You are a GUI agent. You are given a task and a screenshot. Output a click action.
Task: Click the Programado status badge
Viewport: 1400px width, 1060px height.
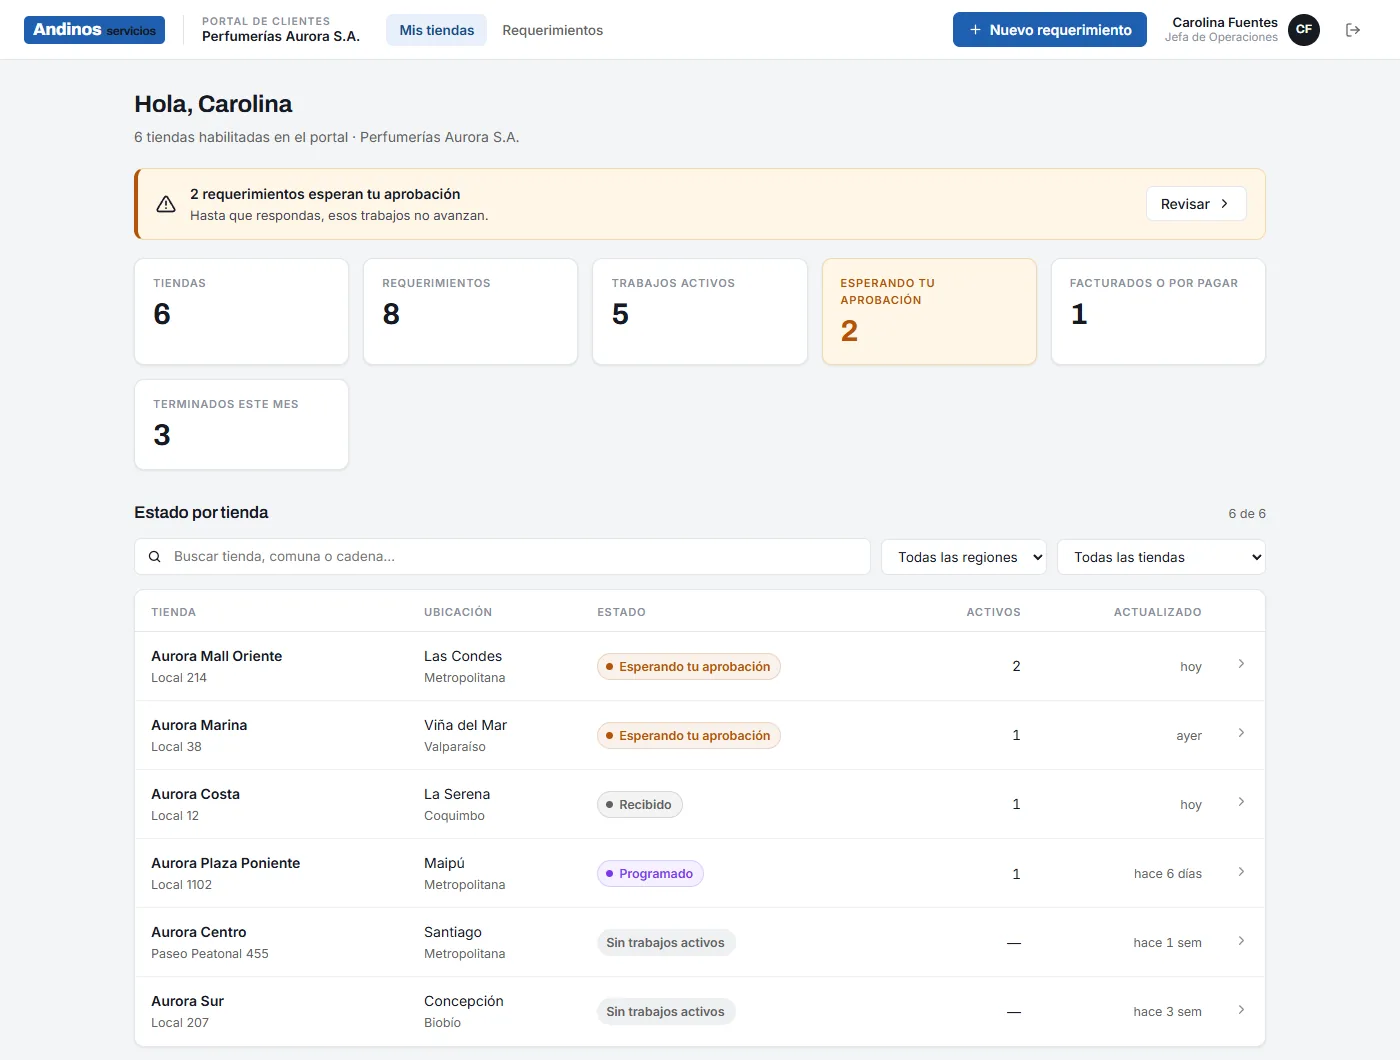651,874
